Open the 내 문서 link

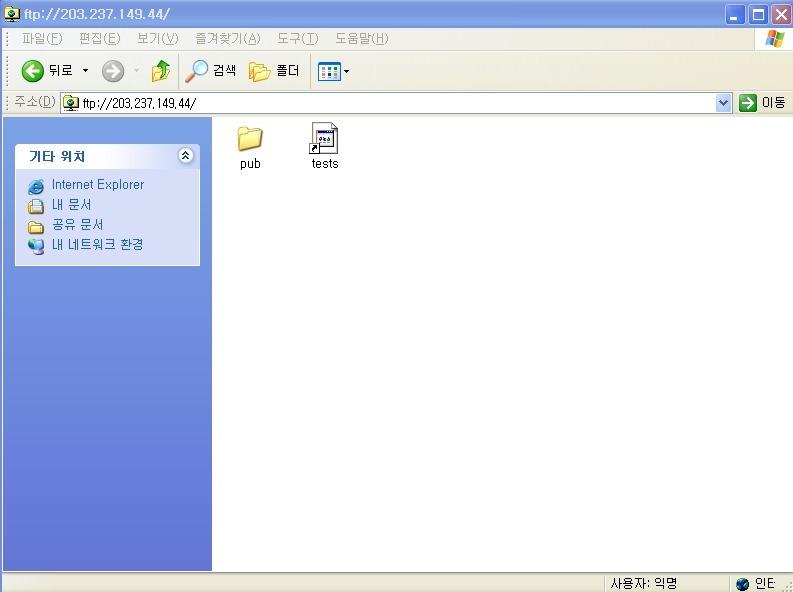pyautogui.click(x=72, y=205)
